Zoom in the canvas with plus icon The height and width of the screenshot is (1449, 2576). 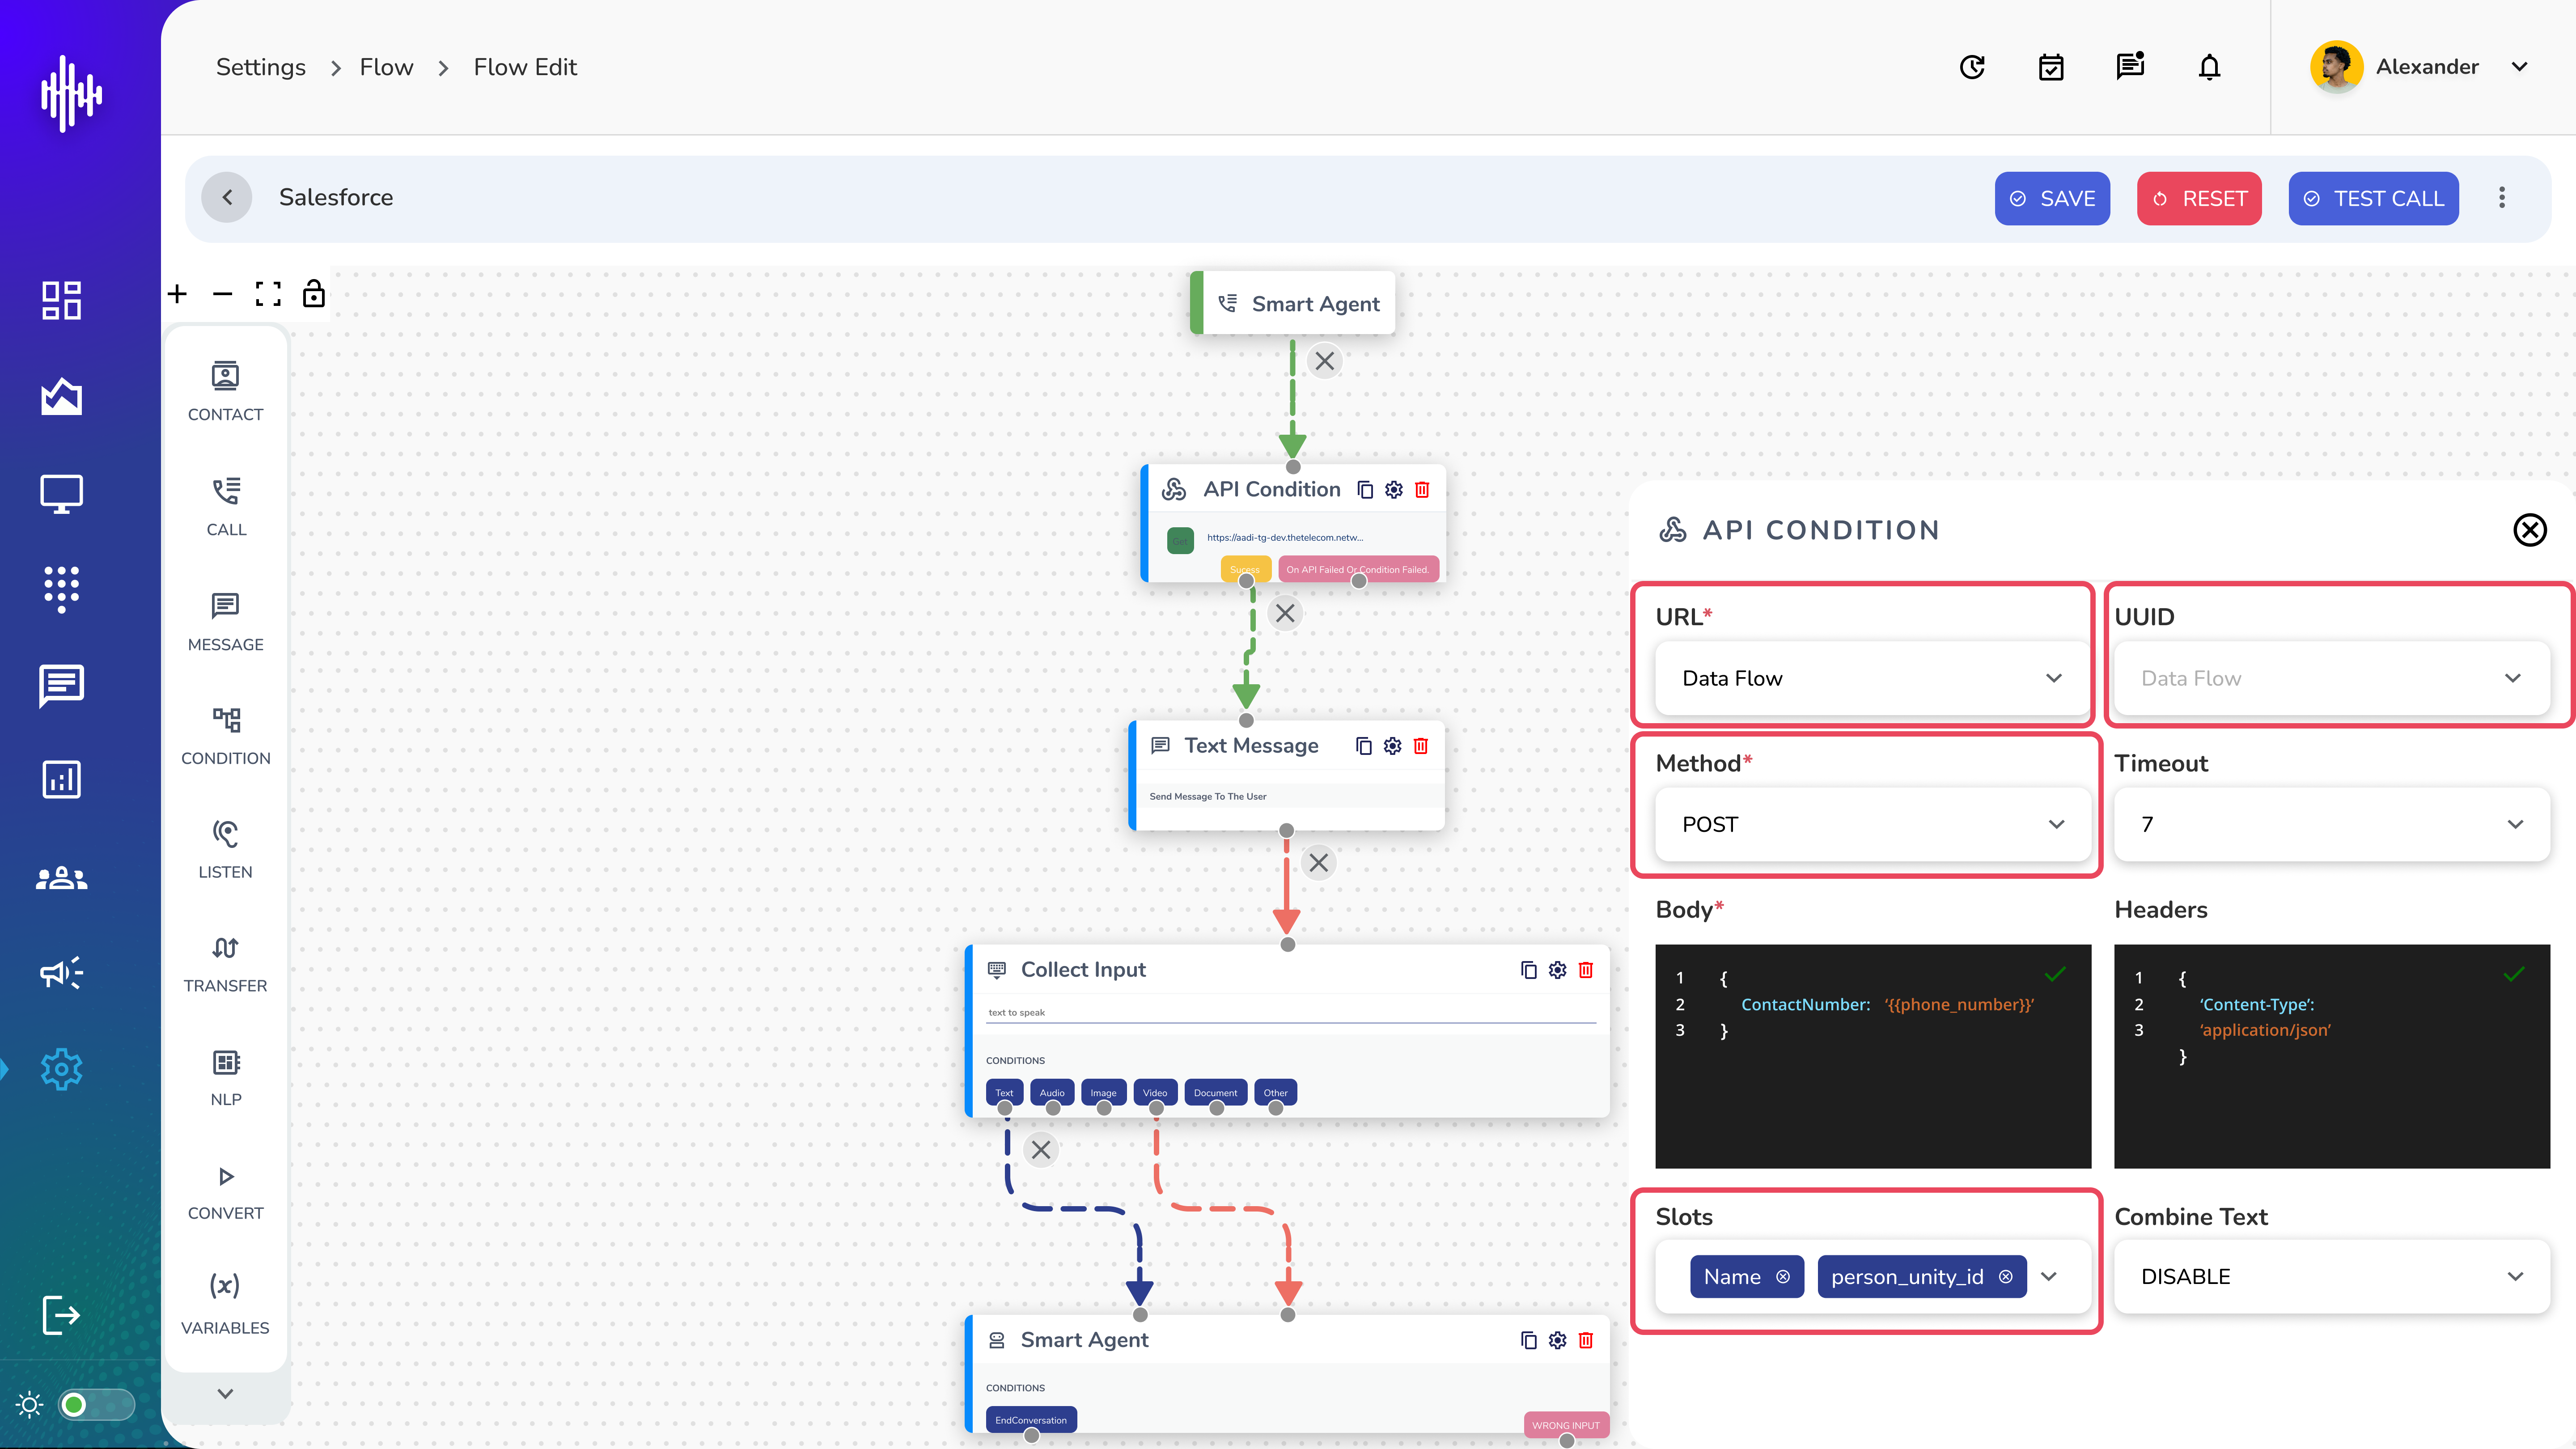point(177,294)
